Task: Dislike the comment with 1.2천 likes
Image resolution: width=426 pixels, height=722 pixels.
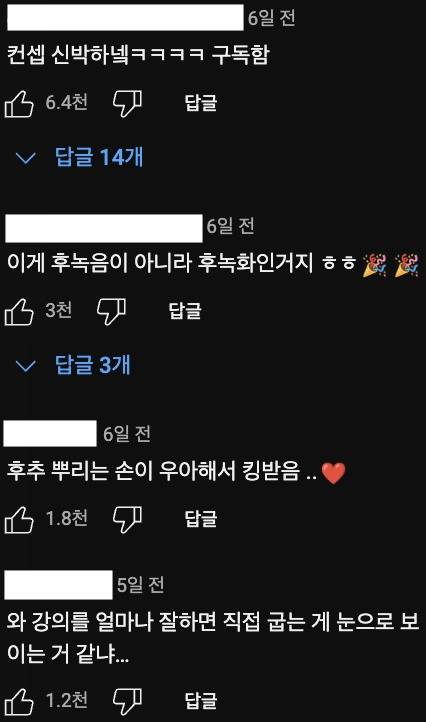Action: pyautogui.click(x=128, y=702)
